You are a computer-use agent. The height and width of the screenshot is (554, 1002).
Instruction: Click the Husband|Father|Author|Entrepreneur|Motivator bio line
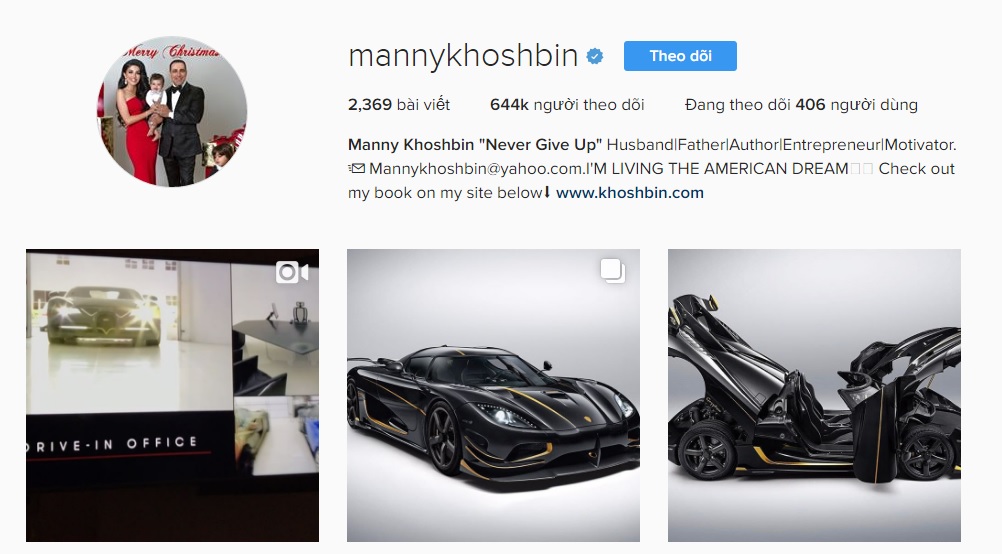pyautogui.click(x=781, y=145)
